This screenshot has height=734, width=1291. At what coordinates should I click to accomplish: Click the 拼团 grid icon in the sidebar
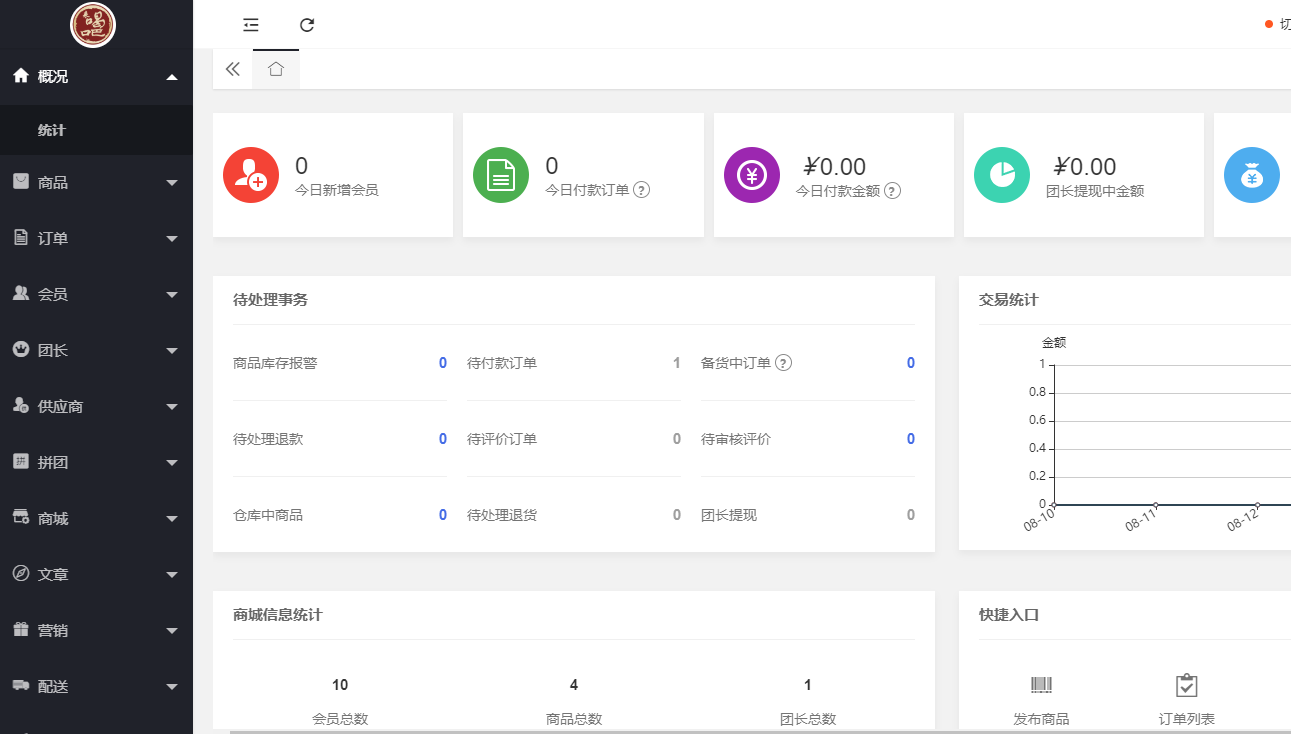[22, 462]
